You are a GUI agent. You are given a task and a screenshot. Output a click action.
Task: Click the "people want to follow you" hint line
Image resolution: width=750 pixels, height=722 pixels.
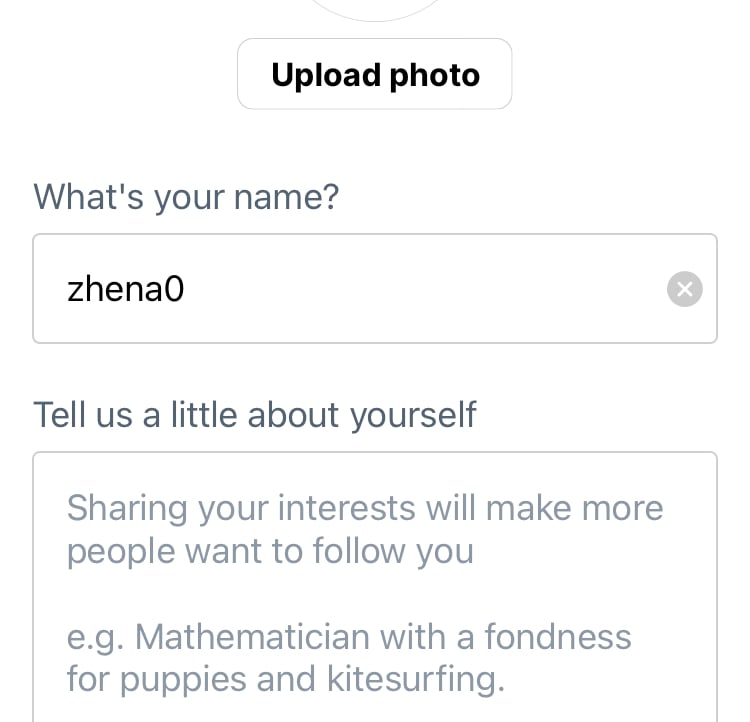tap(270, 551)
